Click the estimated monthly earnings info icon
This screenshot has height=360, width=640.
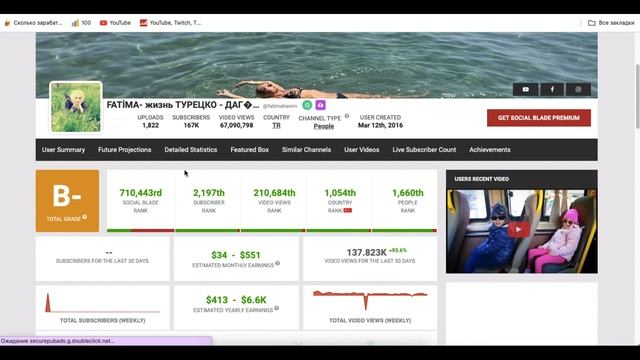point(278,263)
